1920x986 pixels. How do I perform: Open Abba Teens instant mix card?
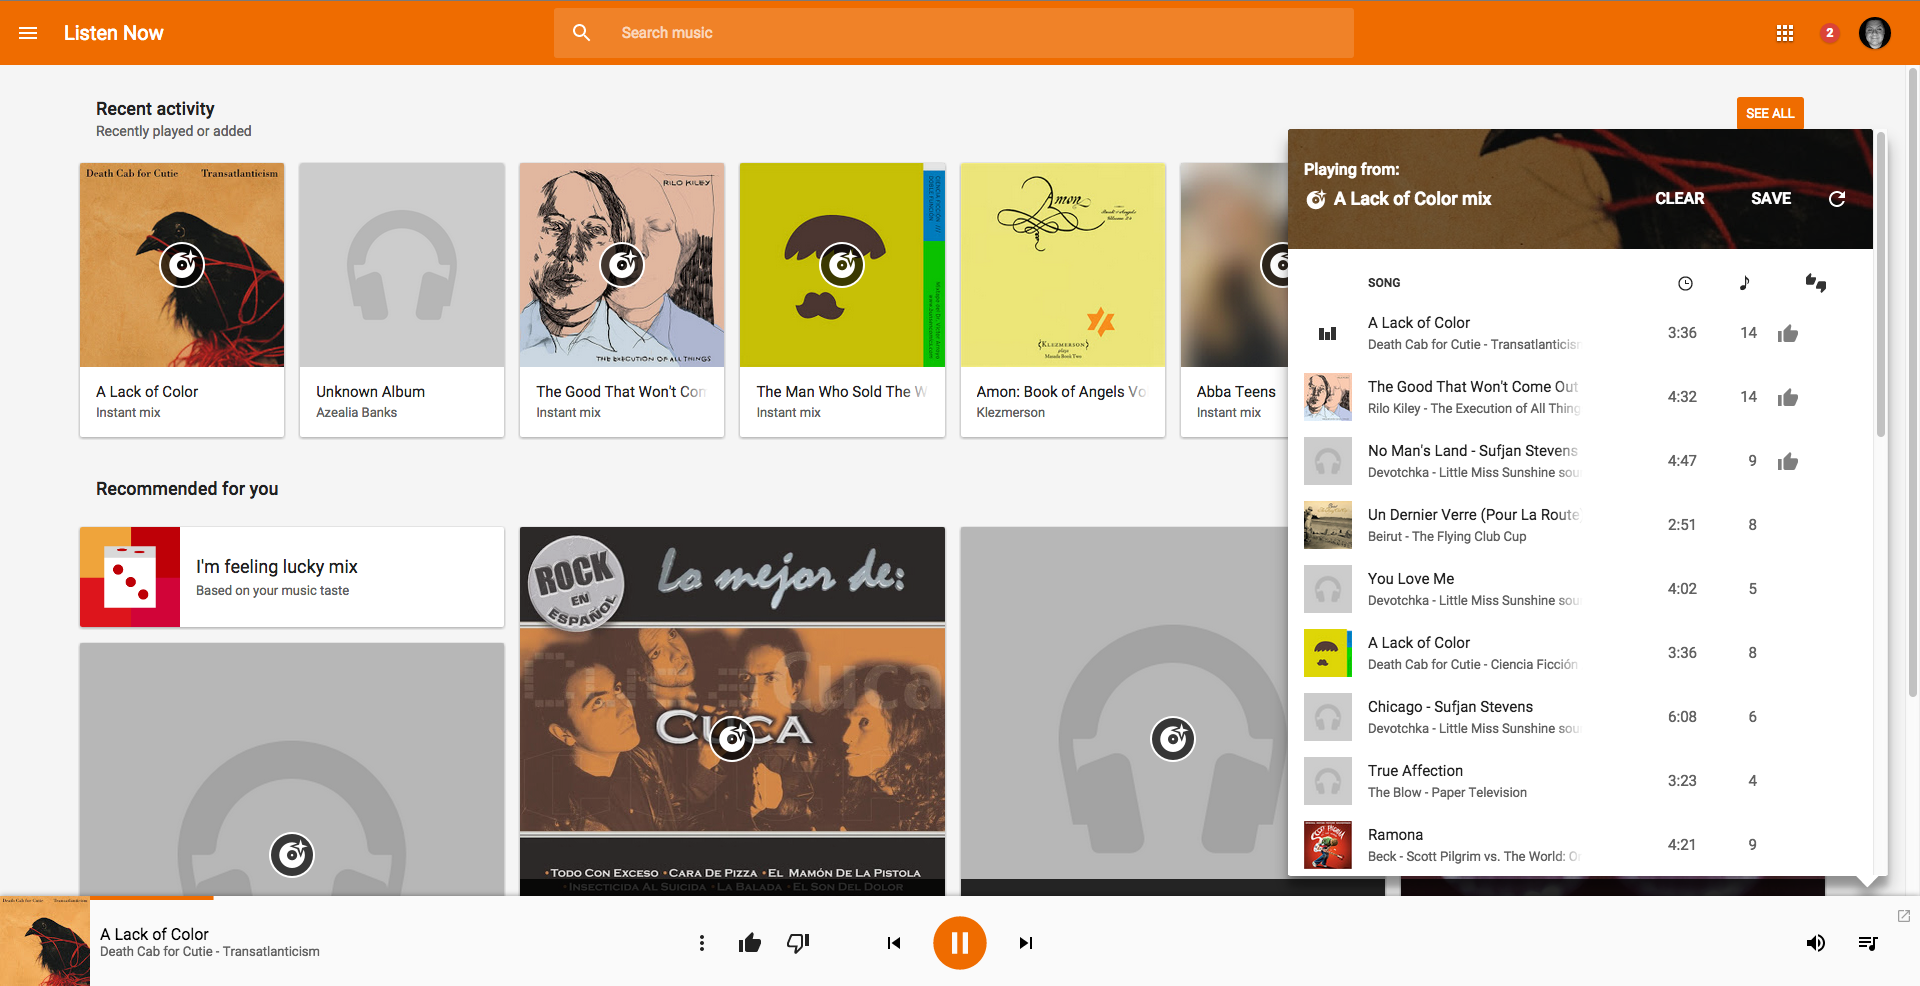point(1234,300)
